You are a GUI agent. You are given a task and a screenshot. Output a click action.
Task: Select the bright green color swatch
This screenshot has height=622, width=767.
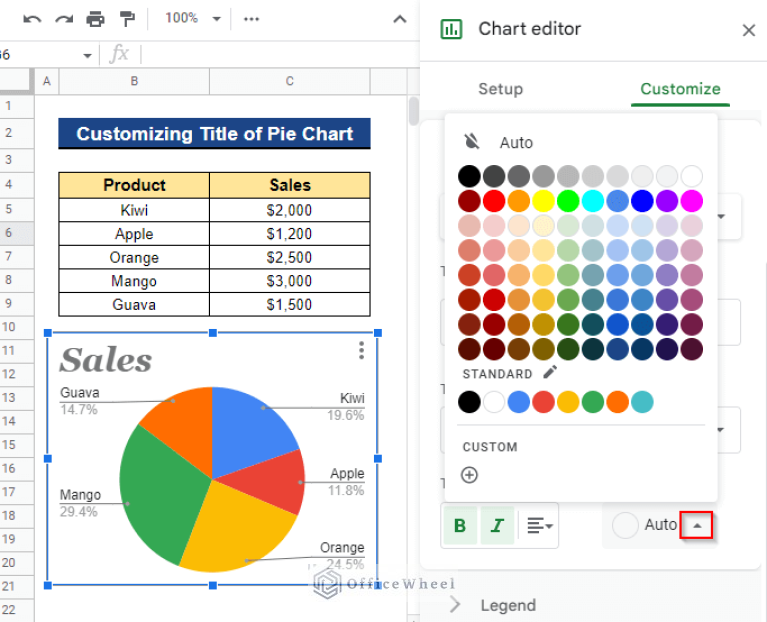[568, 201]
